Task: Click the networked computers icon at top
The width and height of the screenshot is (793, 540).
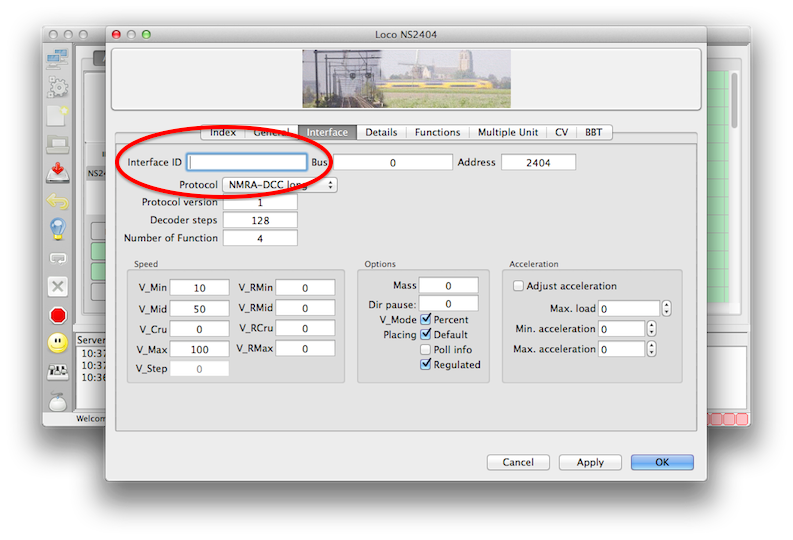Action: (58, 58)
